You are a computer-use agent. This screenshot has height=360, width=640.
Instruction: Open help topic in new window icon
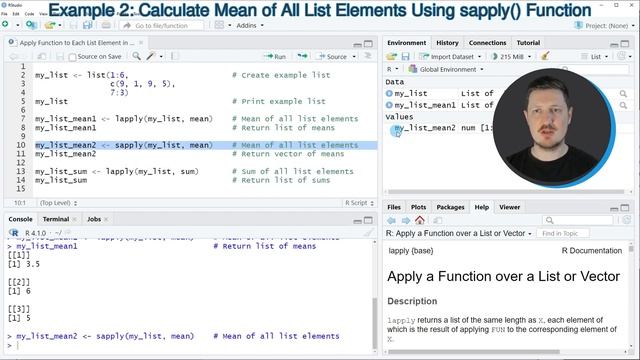438,220
